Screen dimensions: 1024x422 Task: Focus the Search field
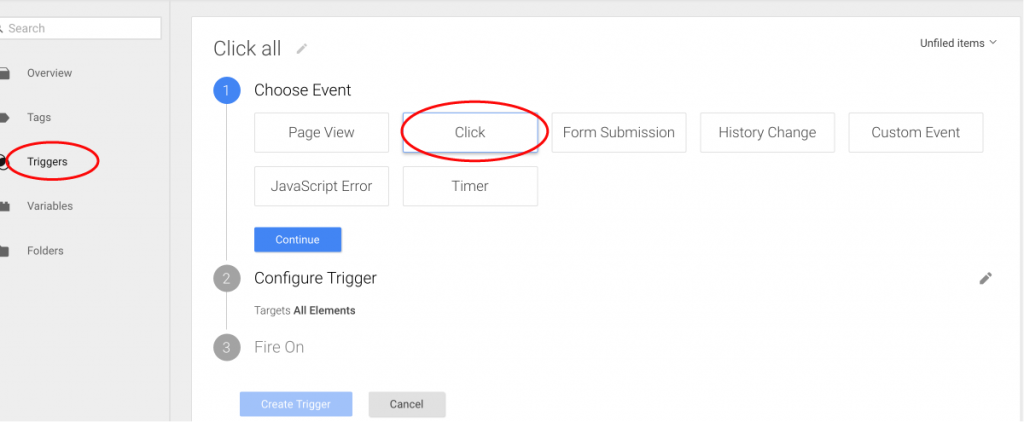[x=78, y=29]
